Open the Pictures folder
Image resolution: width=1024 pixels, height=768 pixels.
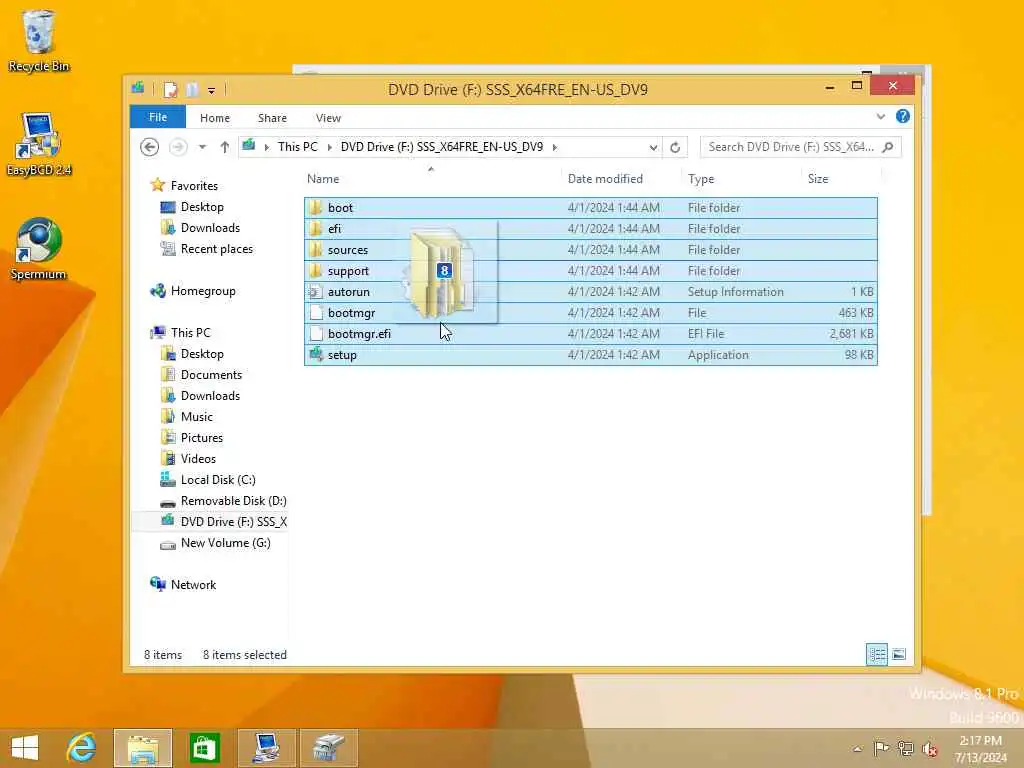point(192,438)
